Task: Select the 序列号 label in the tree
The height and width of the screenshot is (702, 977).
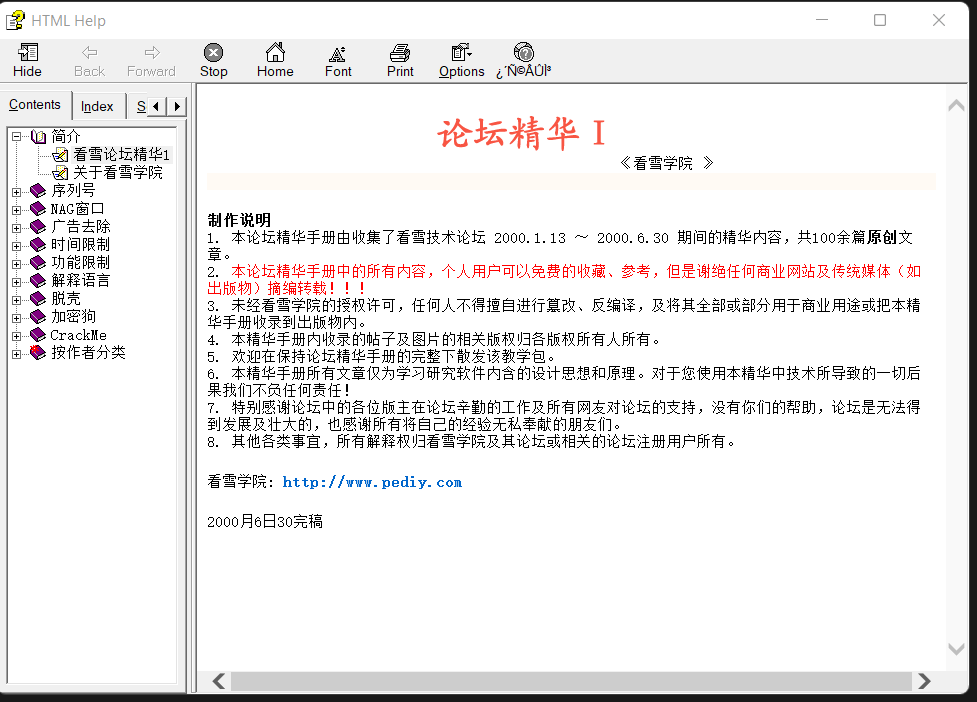Action: [73, 191]
